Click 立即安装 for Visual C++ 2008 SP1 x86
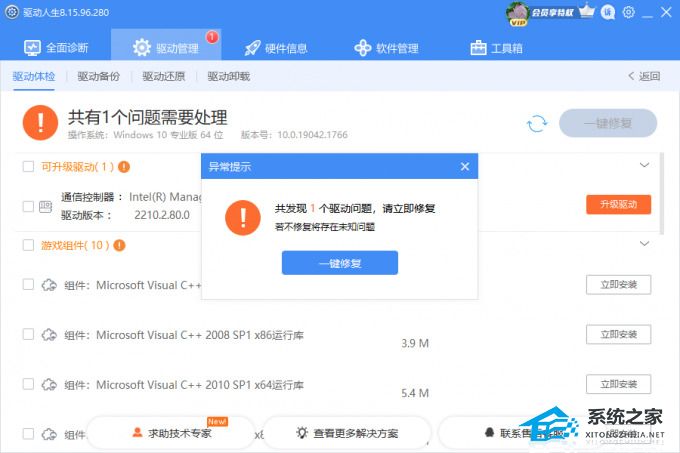Viewport: 680px width, 453px height. tap(618, 334)
